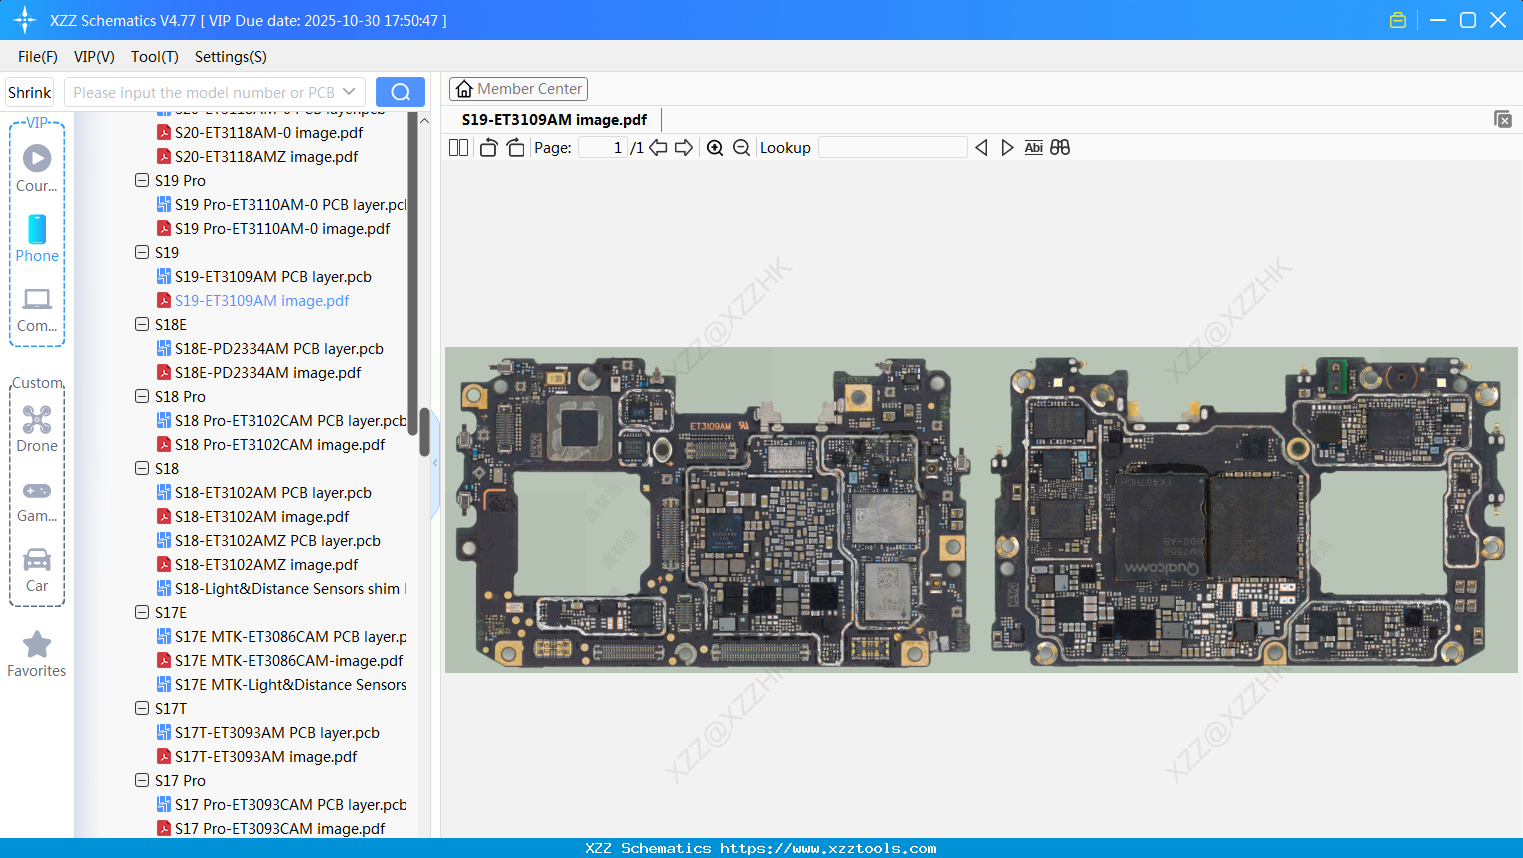Viewport: 1523px width, 858px height.
Task: Open the Member Center
Action: (518, 88)
